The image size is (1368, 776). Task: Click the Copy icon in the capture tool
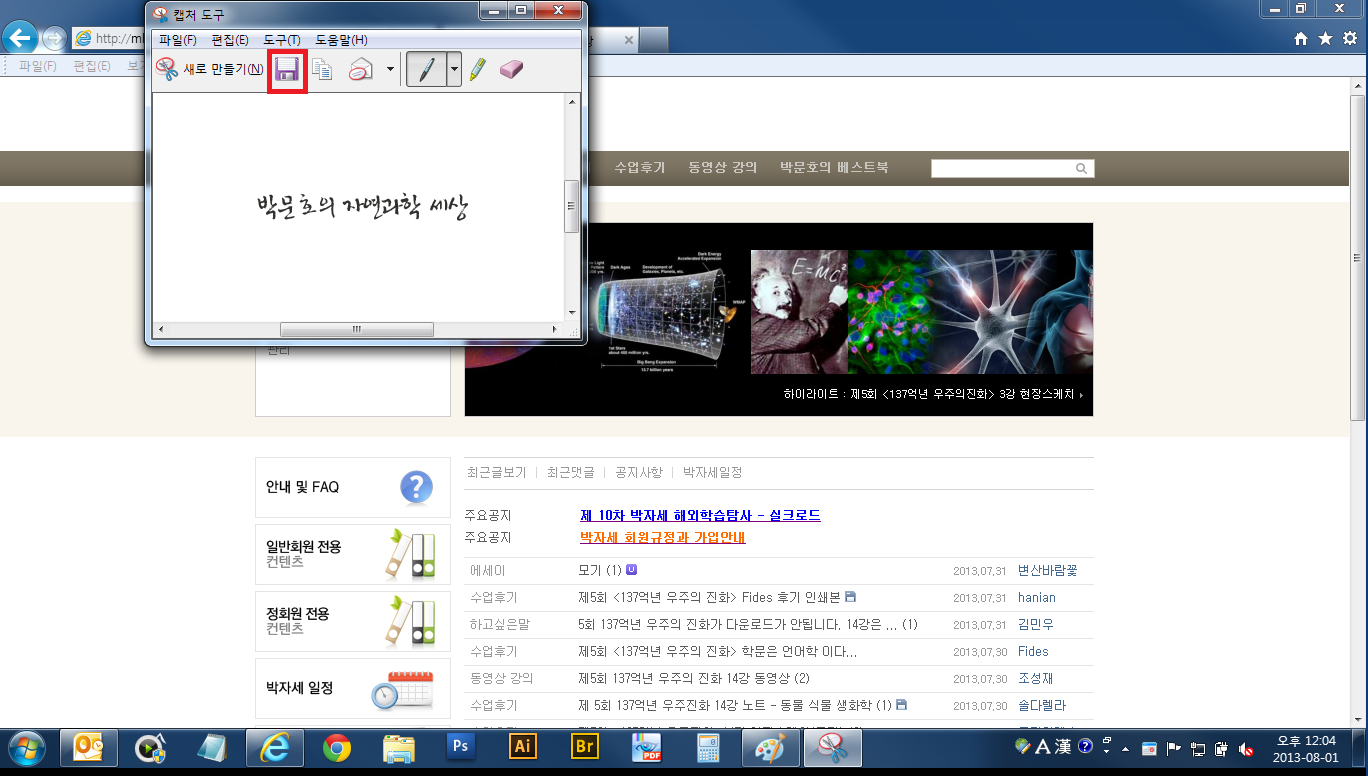[x=322, y=70]
